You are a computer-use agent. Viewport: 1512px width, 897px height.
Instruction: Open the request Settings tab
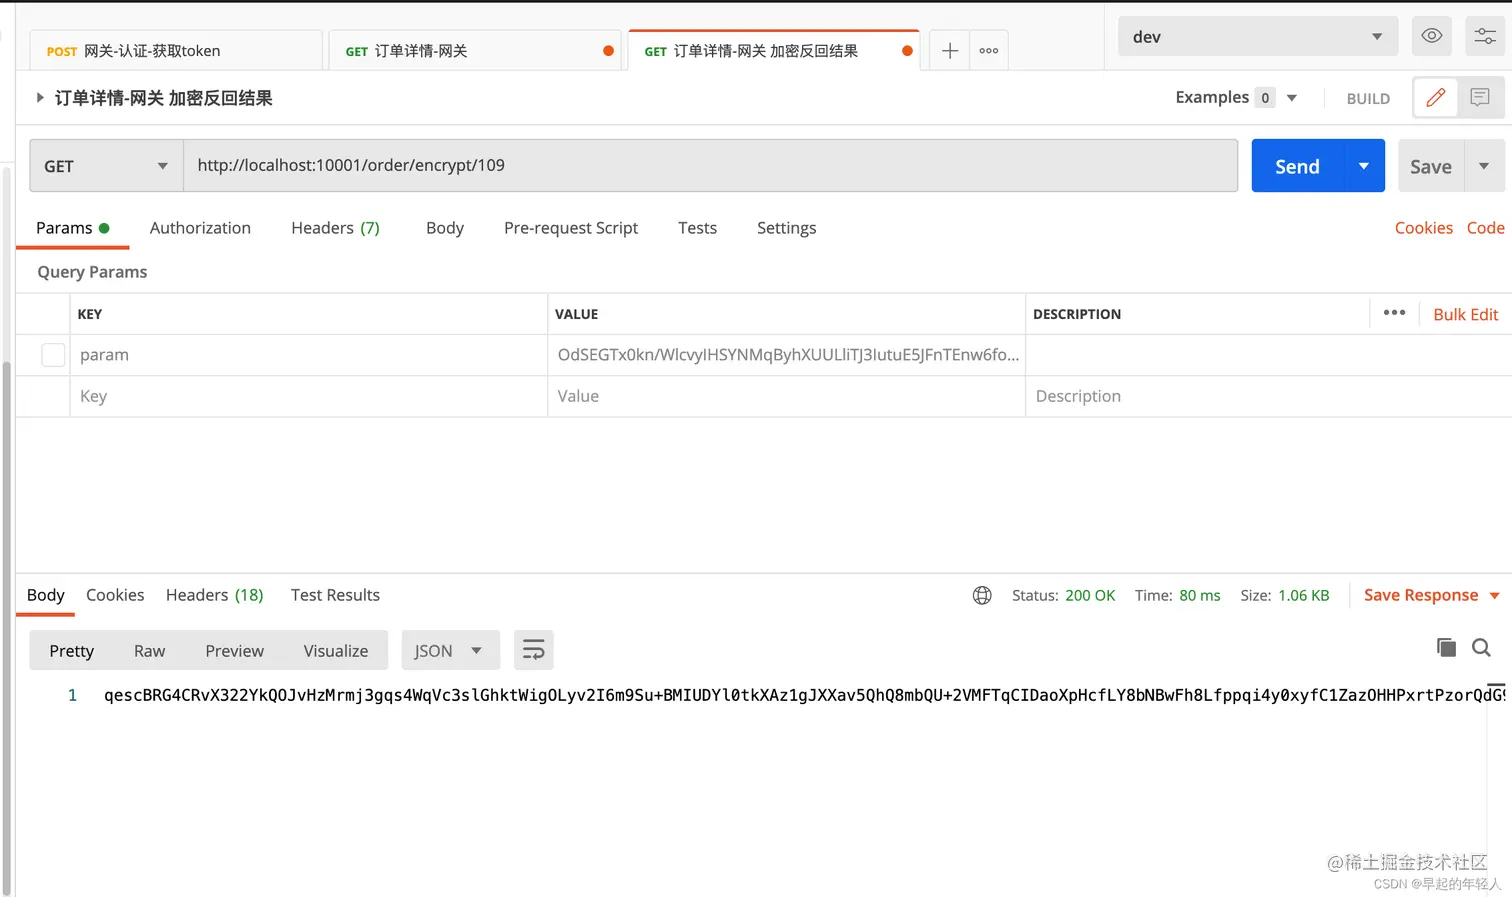point(786,228)
